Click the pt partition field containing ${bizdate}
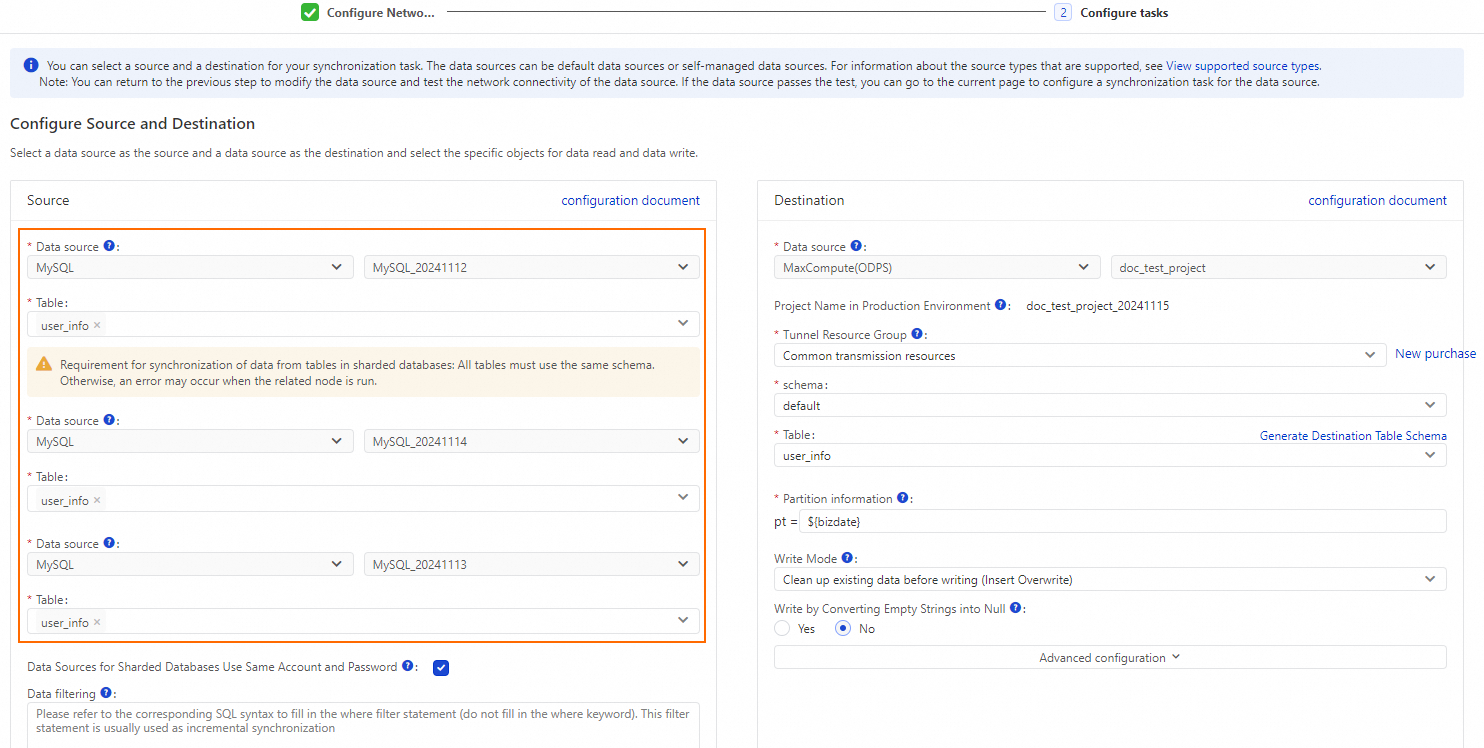Viewport: 1484px width, 748px height. (x=1122, y=521)
